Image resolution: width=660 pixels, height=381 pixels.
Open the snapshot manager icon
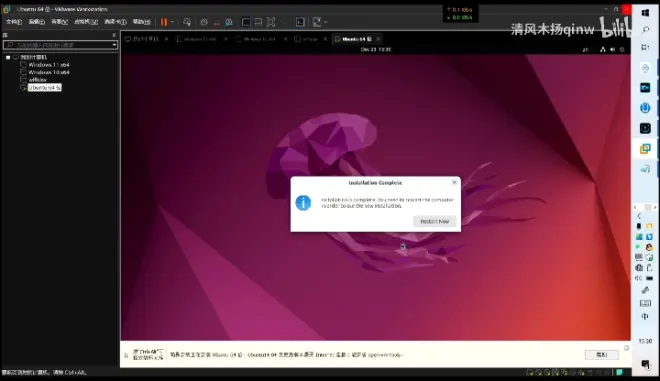[229, 22]
